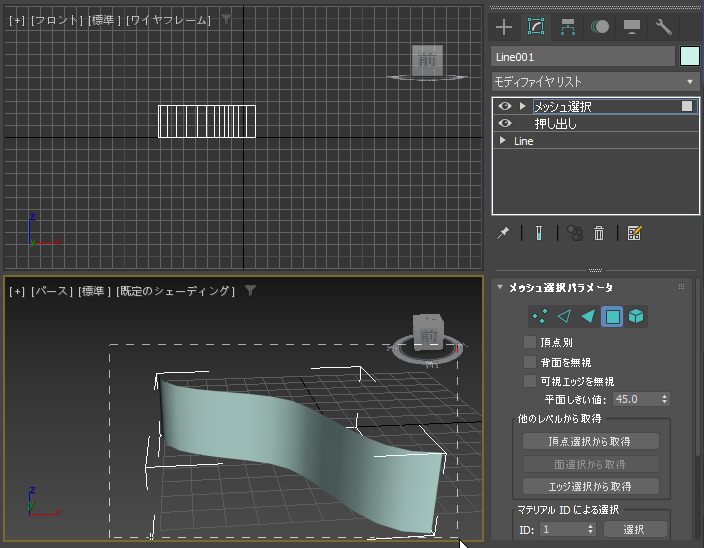Toggle the Pin Stack icon

503,233
